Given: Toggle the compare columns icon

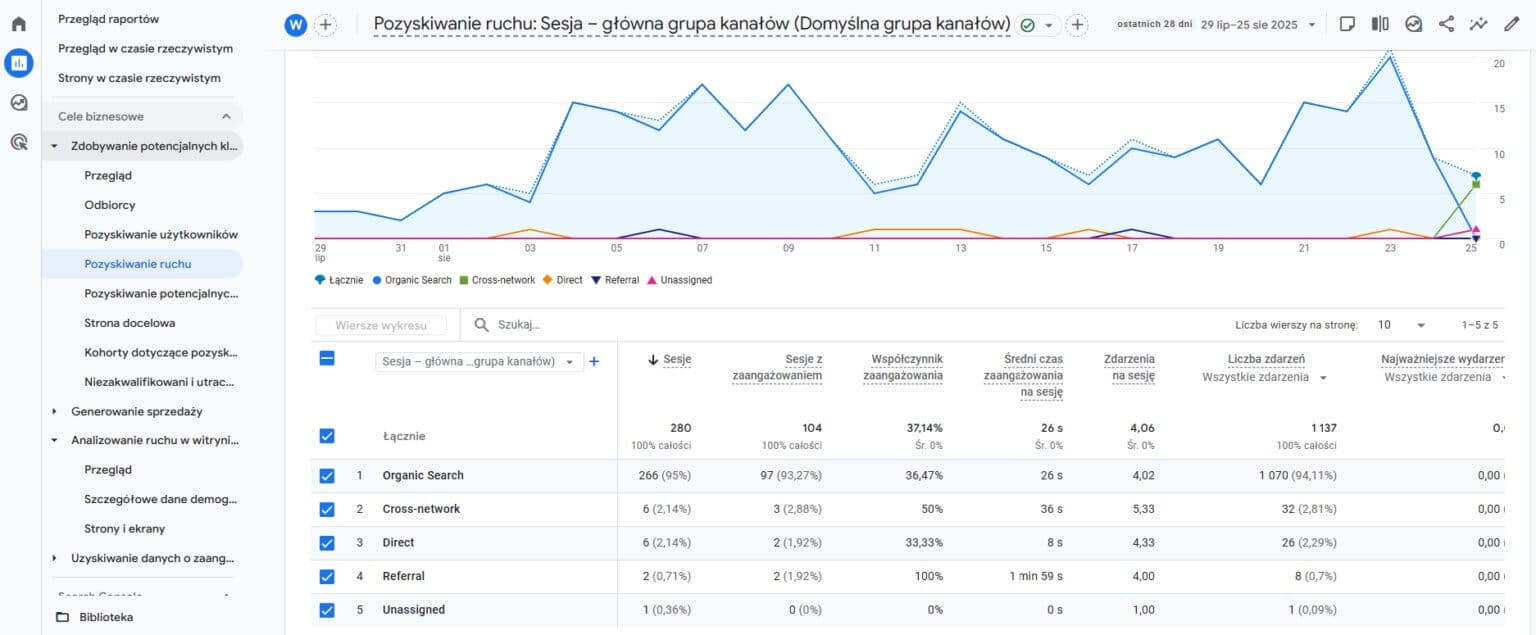Looking at the screenshot, I should tap(1380, 24).
